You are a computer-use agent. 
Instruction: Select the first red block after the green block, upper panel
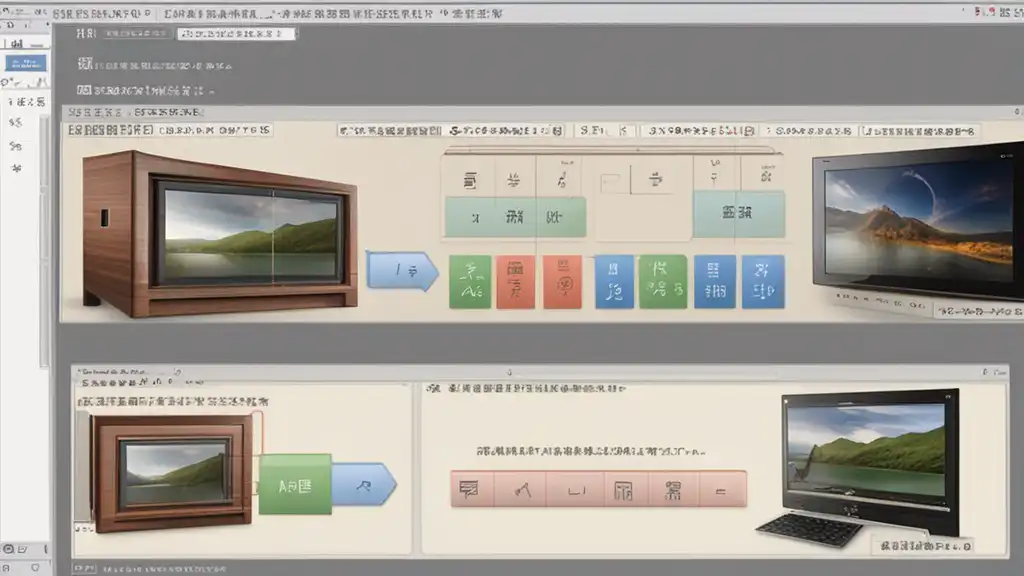pyautogui.click(x=515, y=281)
